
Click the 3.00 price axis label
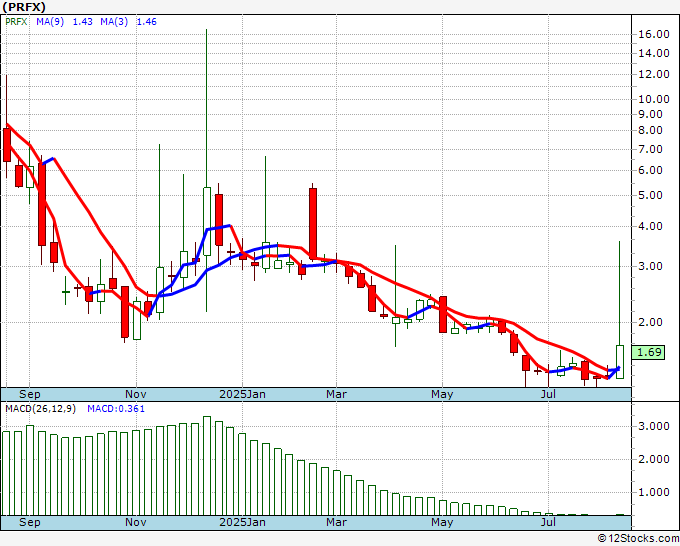[x=651, y=266]
